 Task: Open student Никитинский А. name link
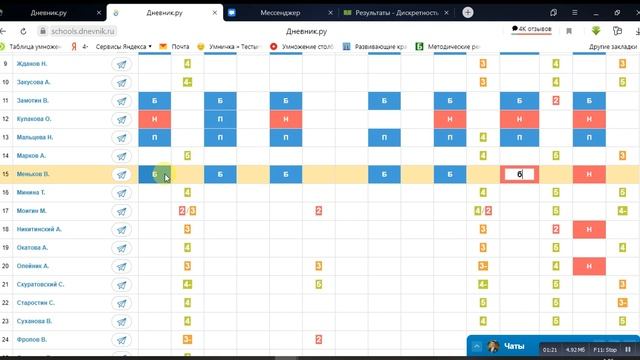(39, 229)
